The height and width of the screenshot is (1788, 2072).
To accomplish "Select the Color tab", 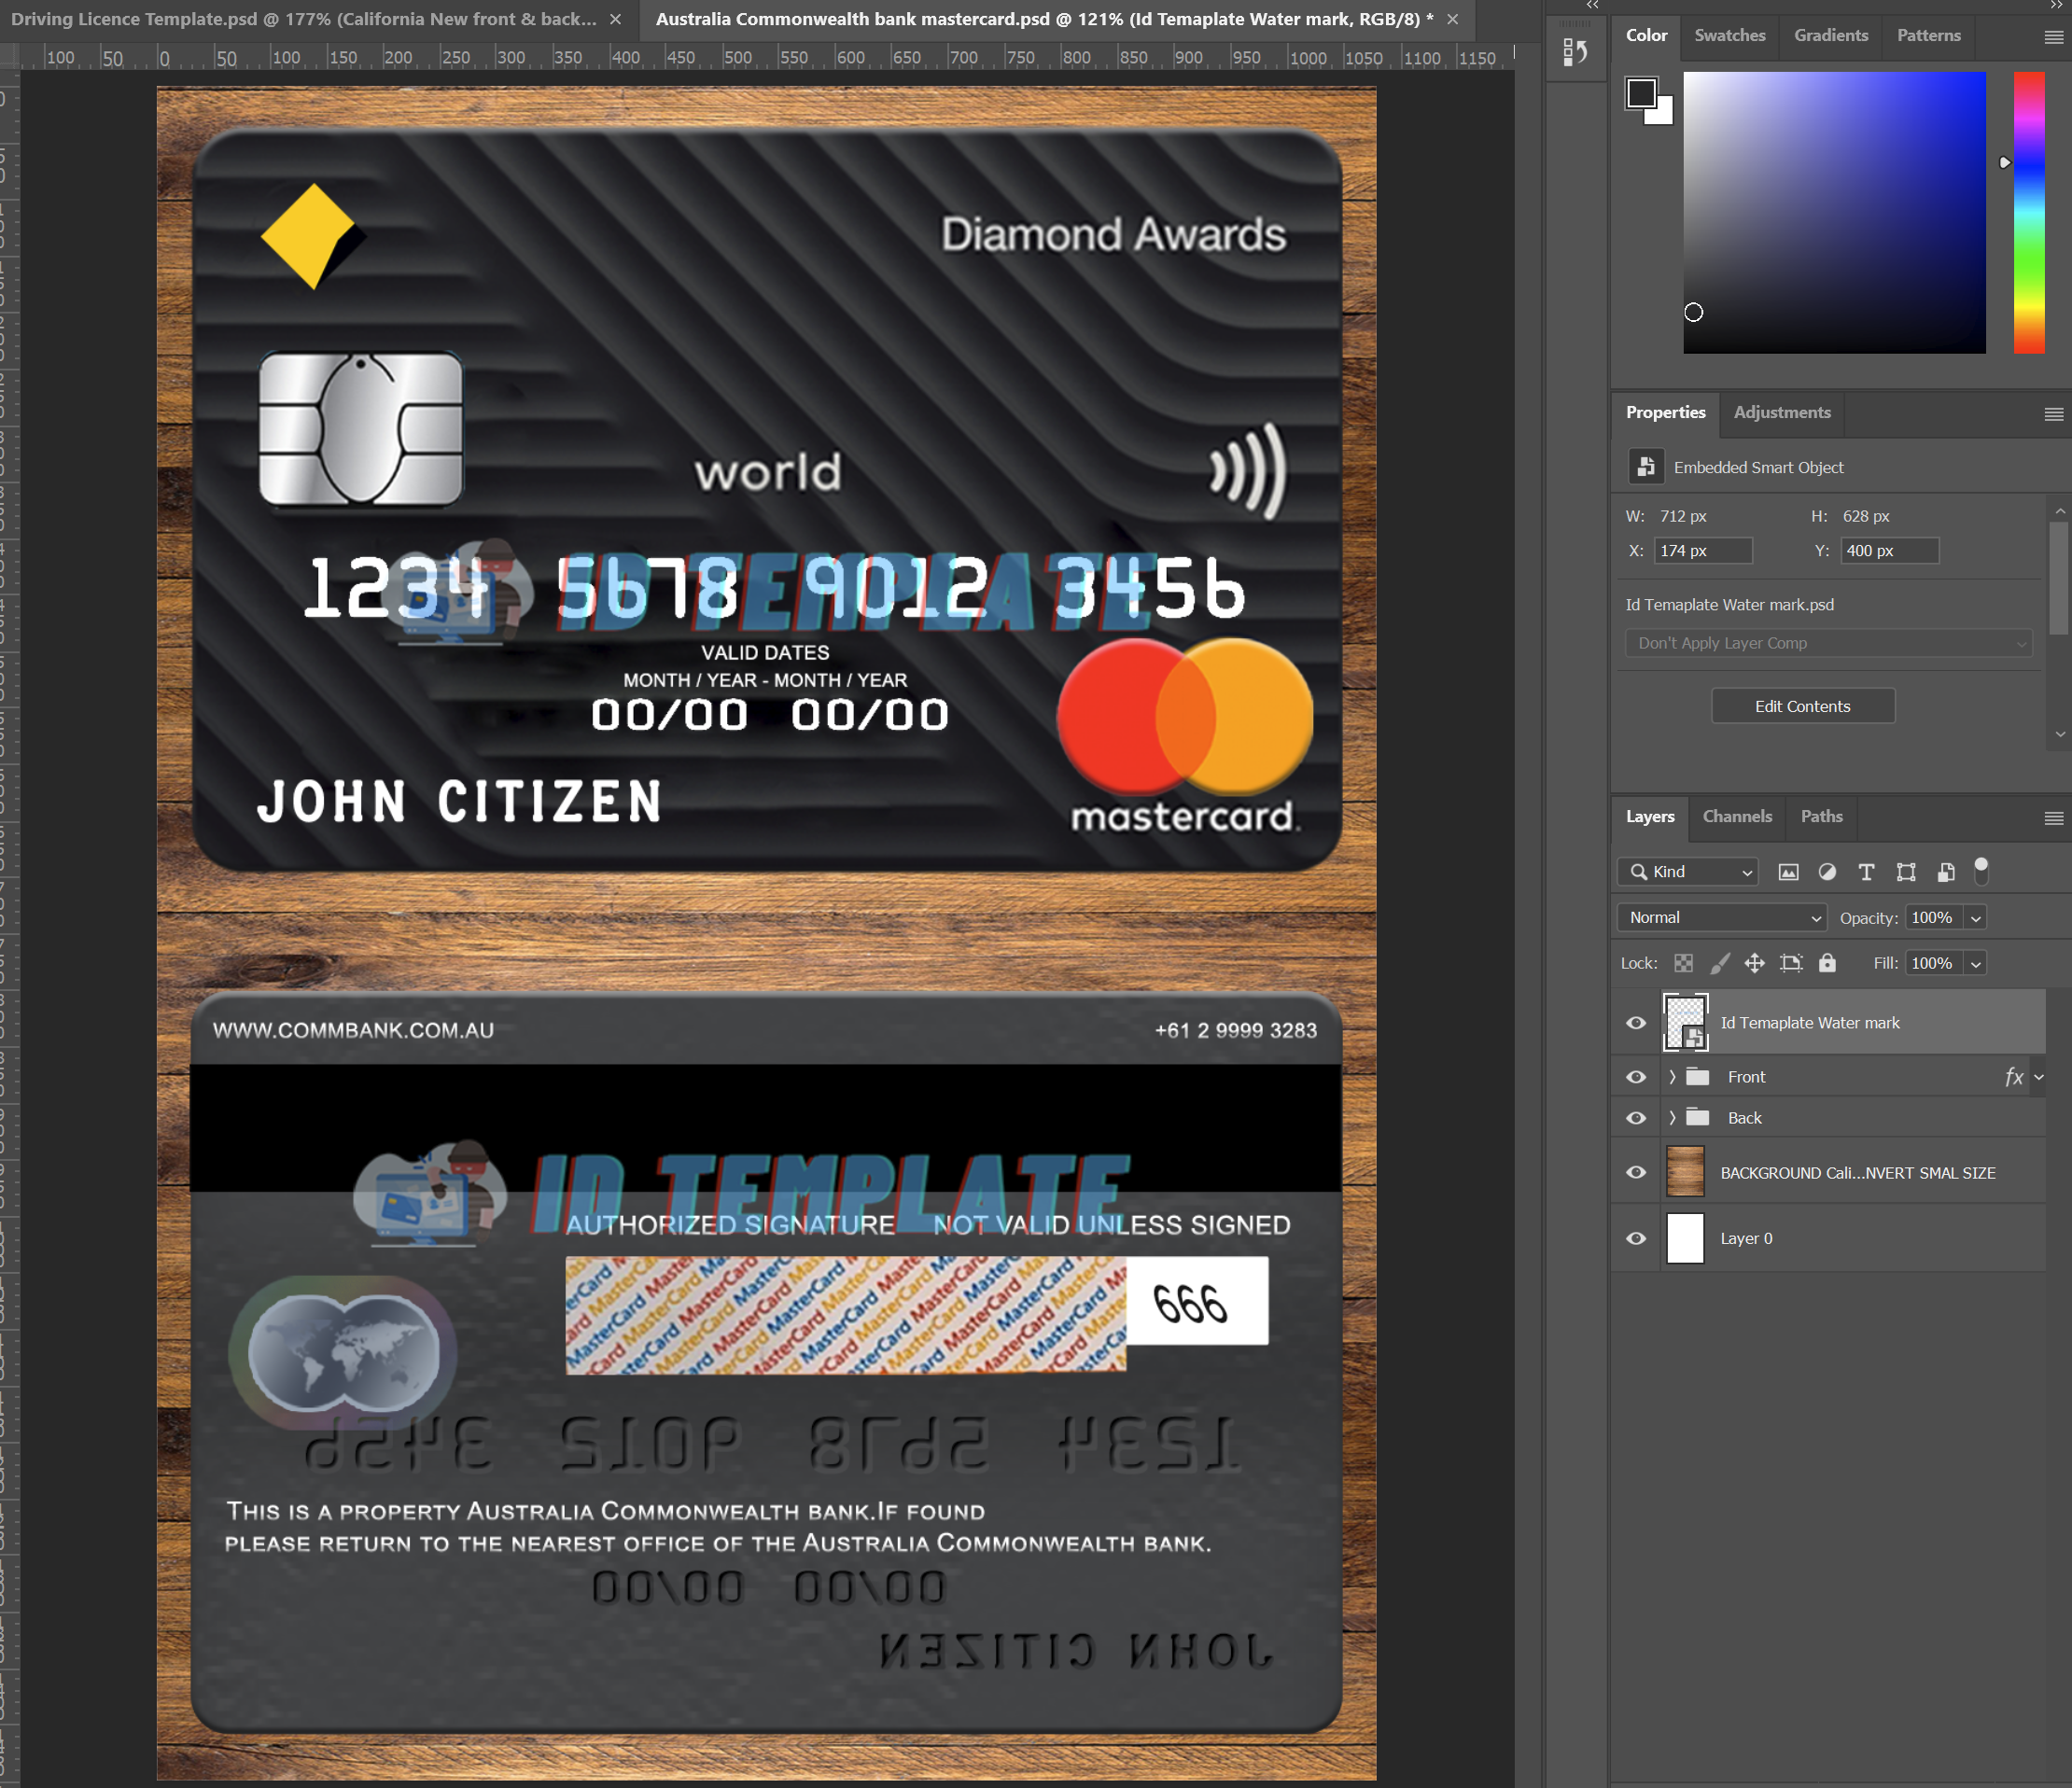I will 1646,36.
